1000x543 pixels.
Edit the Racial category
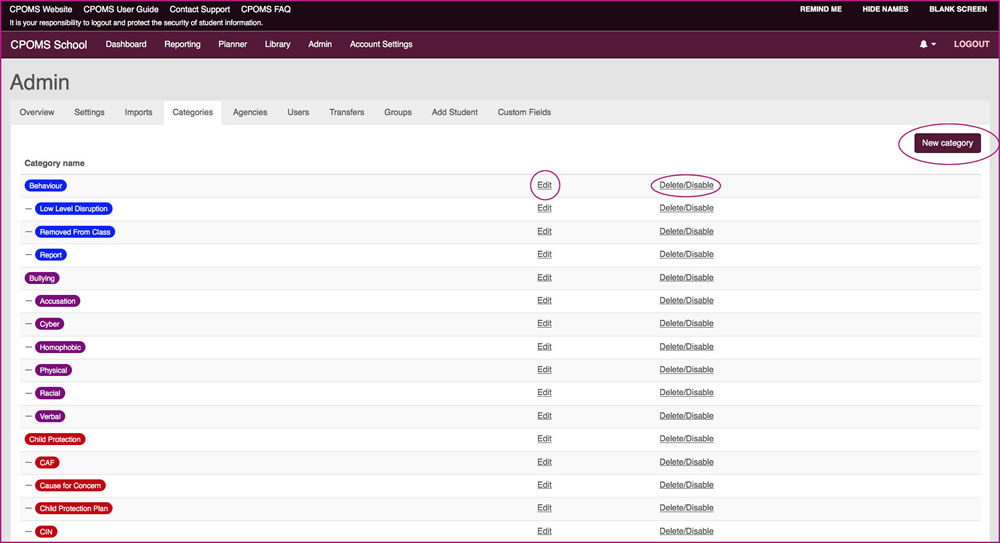(544, 392)
